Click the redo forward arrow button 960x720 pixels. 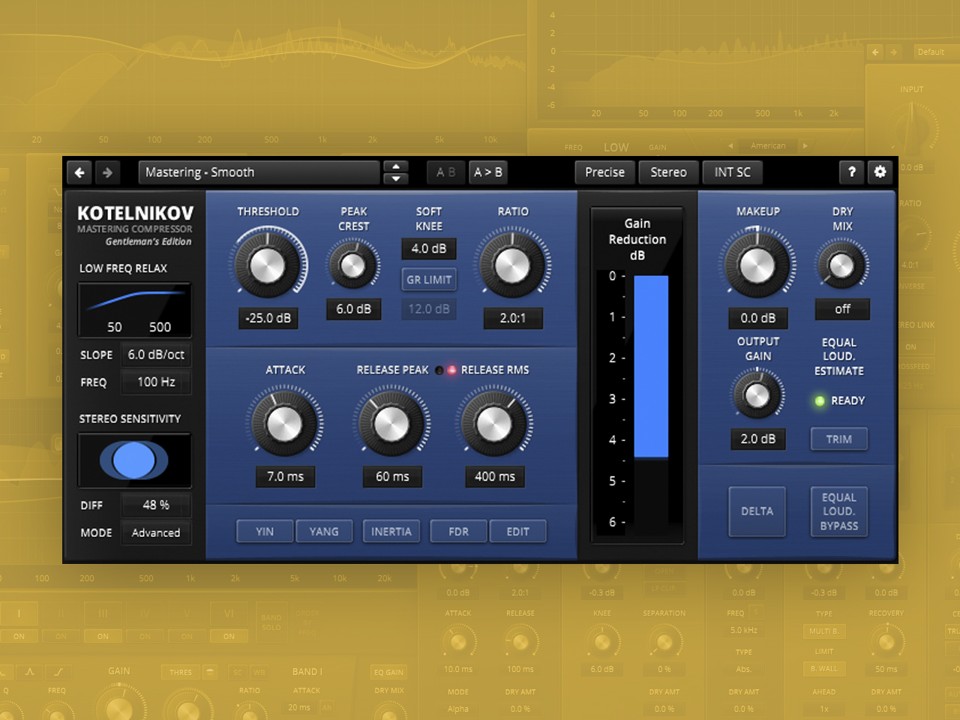pos(108,173)
